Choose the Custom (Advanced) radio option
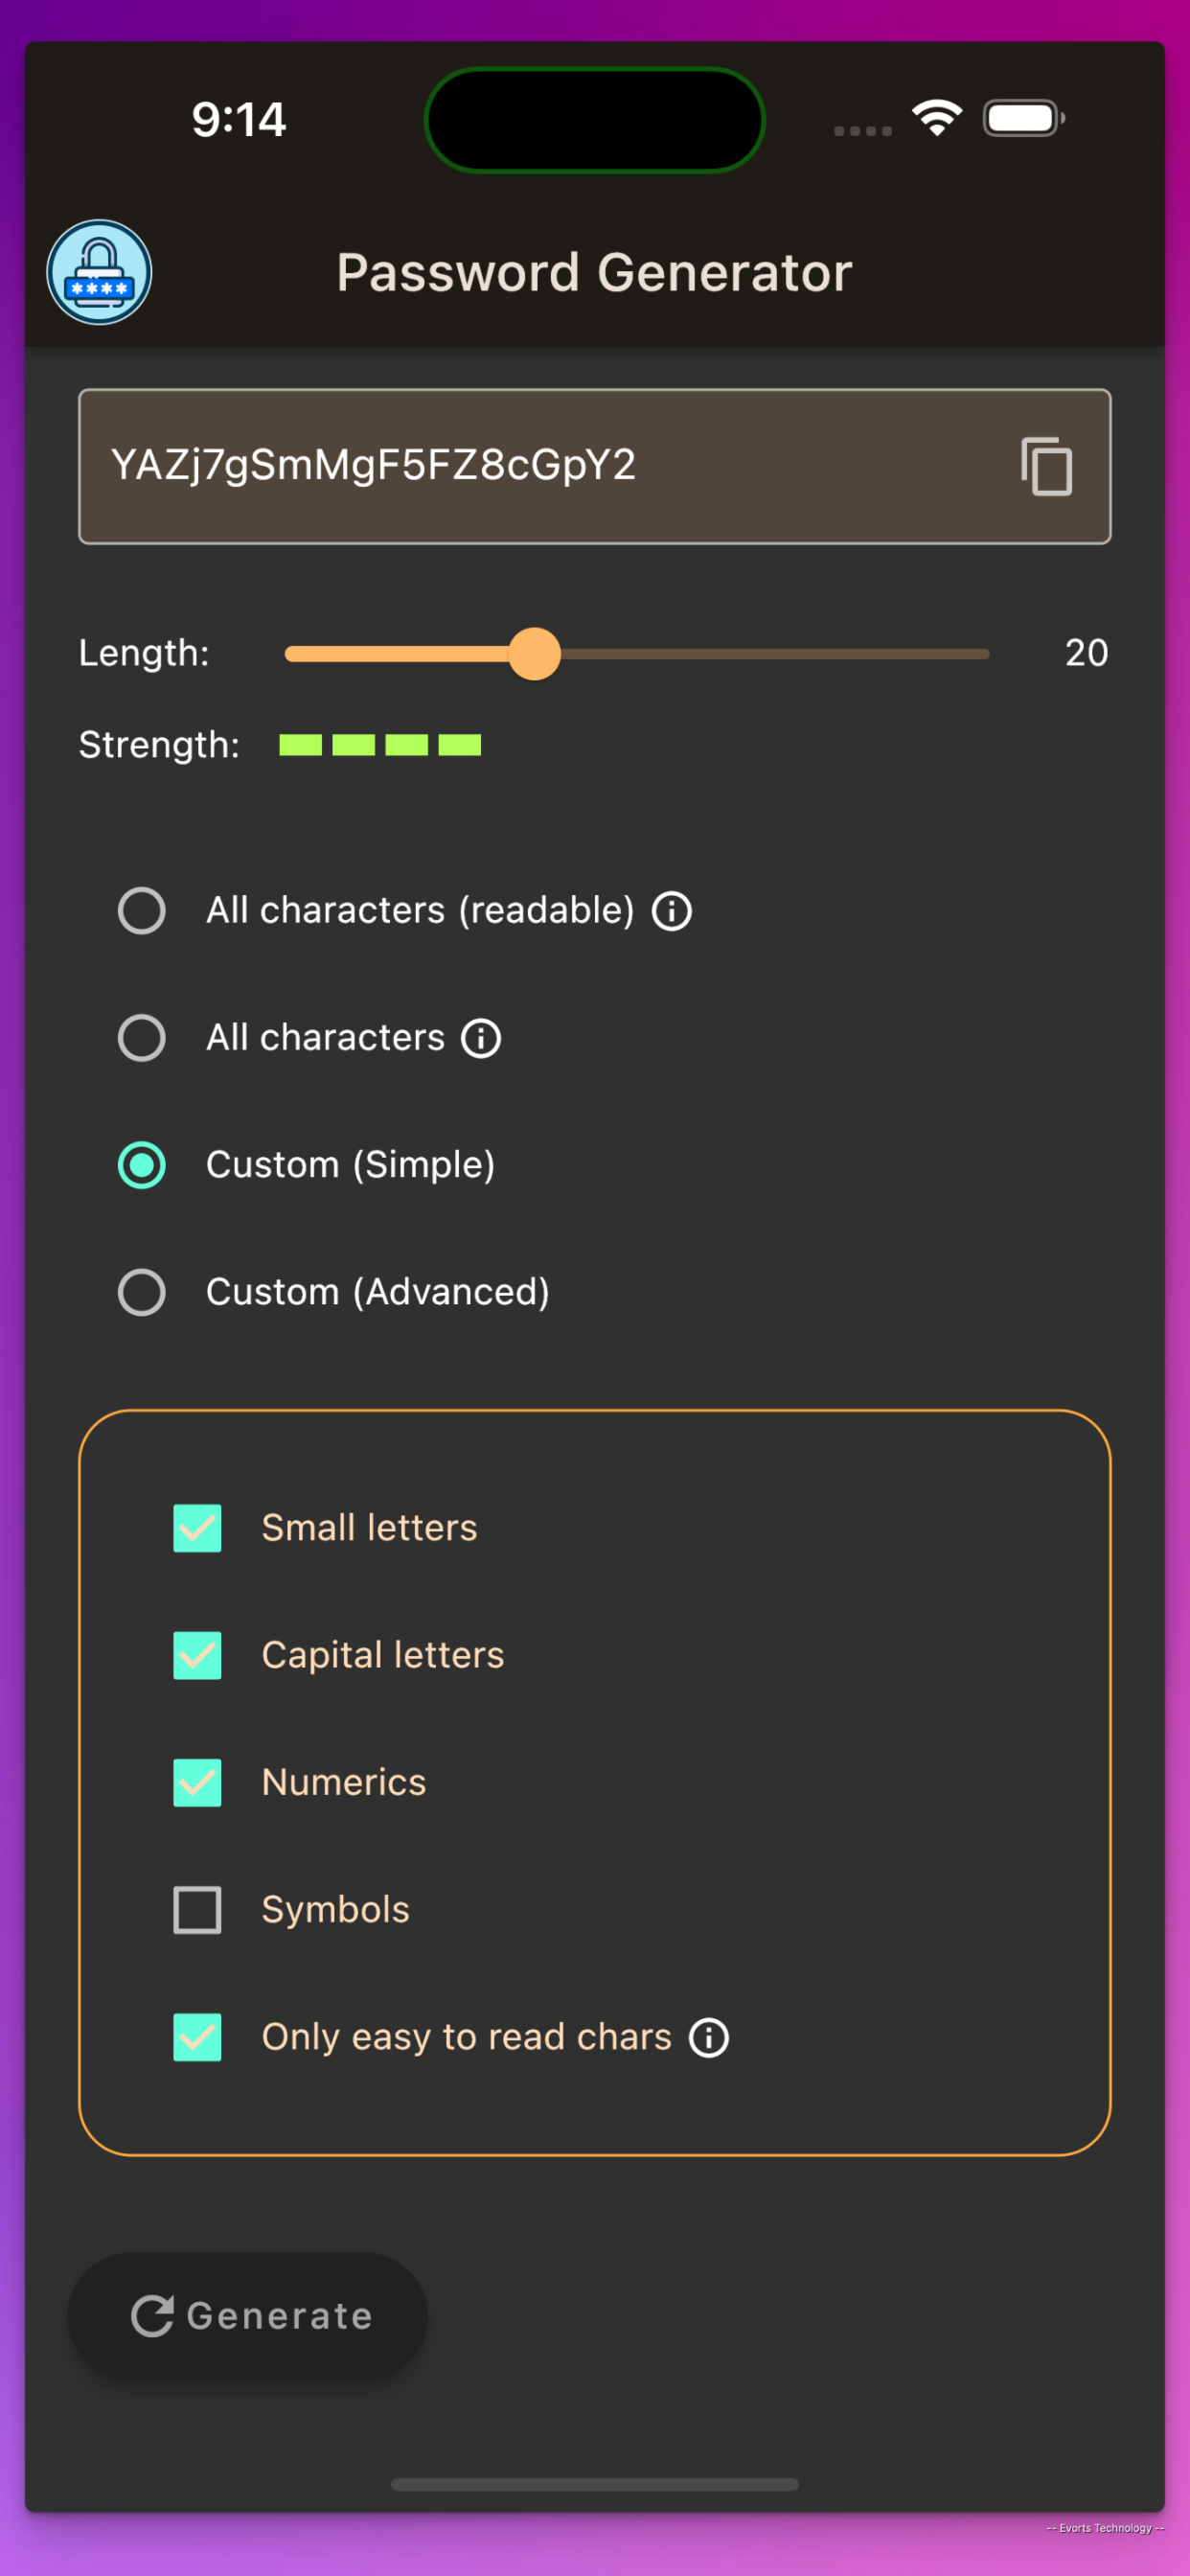Image resolution: width=1190 pixels, height=2576 pixels. tap(142, 1292)
